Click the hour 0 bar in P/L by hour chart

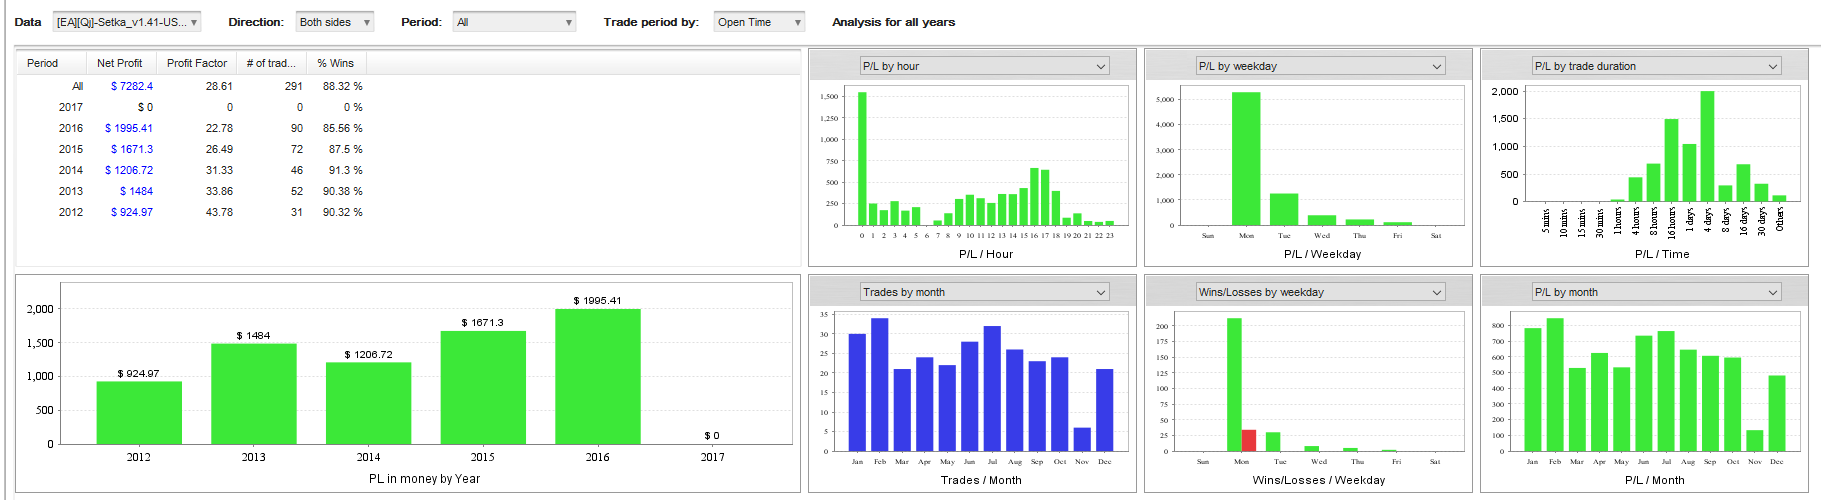click(862, 159)
